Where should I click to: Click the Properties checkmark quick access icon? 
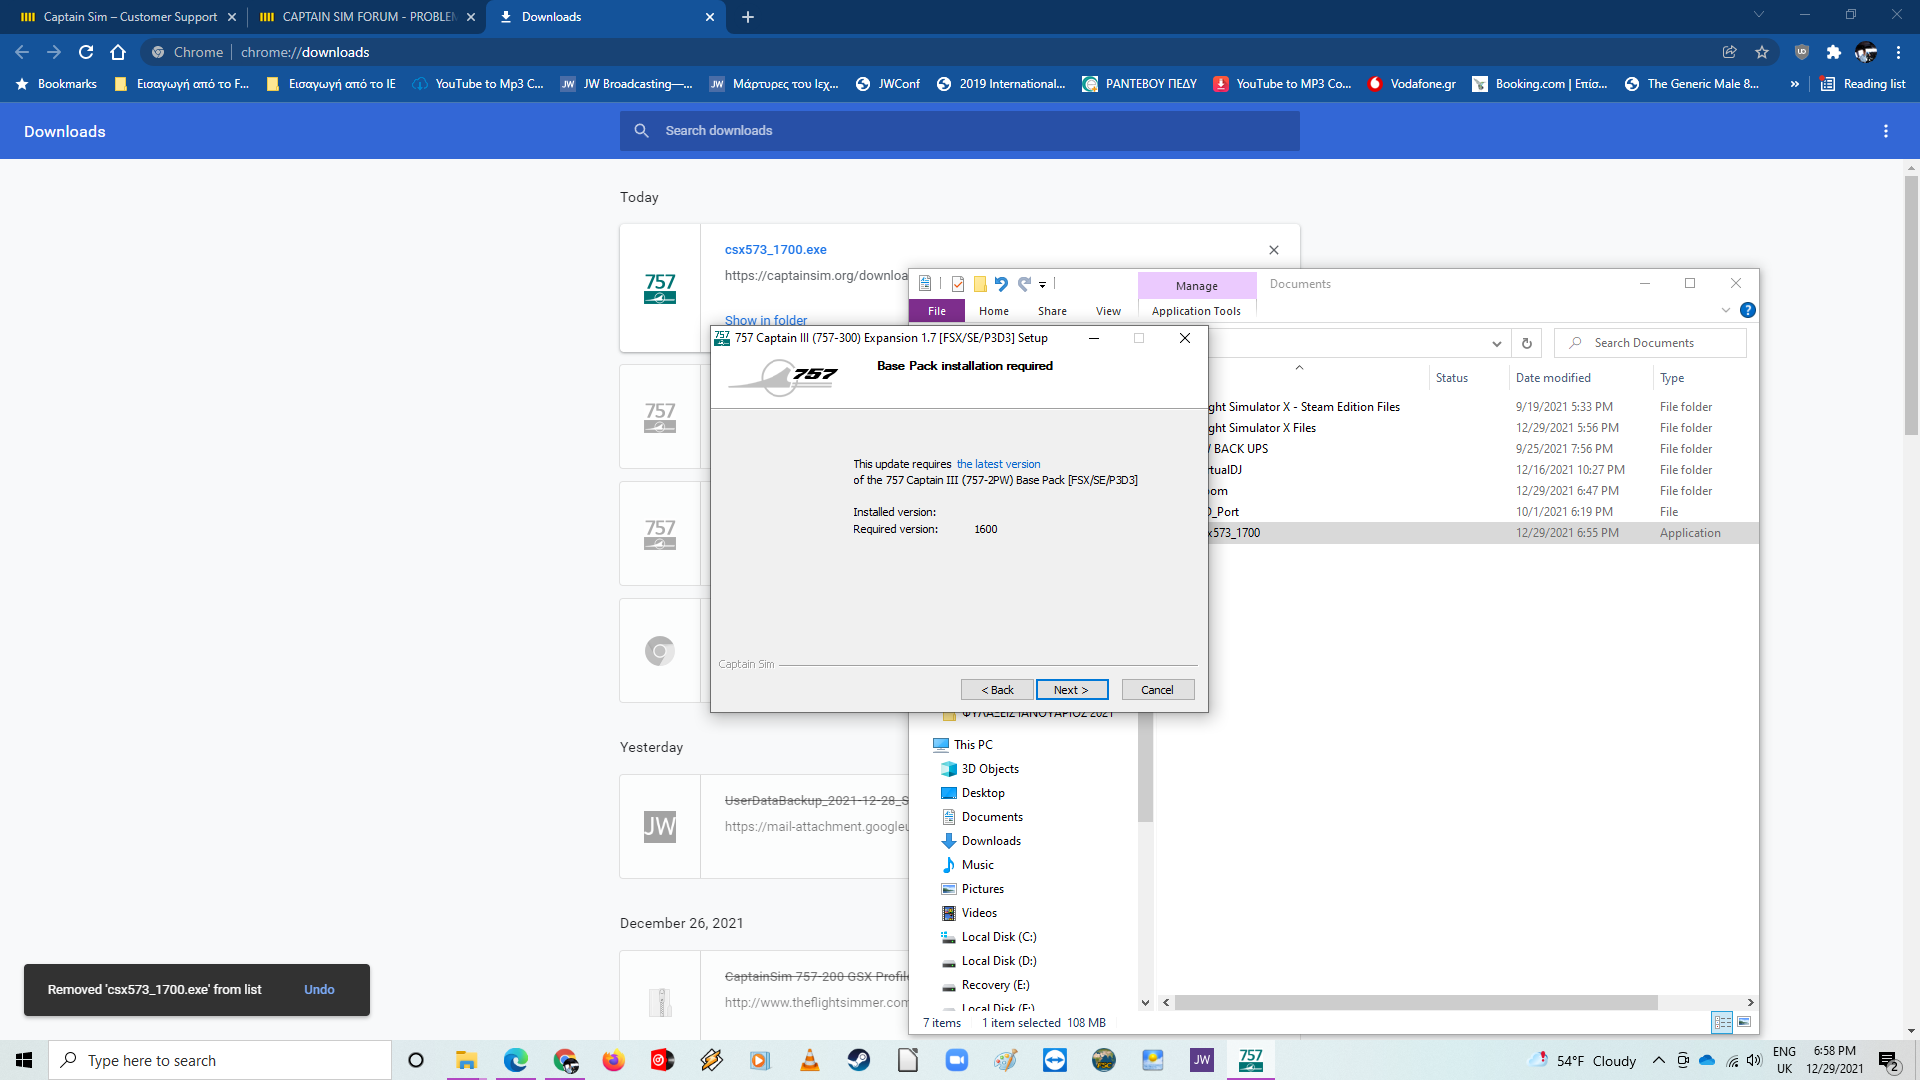(x=958, y=284)
